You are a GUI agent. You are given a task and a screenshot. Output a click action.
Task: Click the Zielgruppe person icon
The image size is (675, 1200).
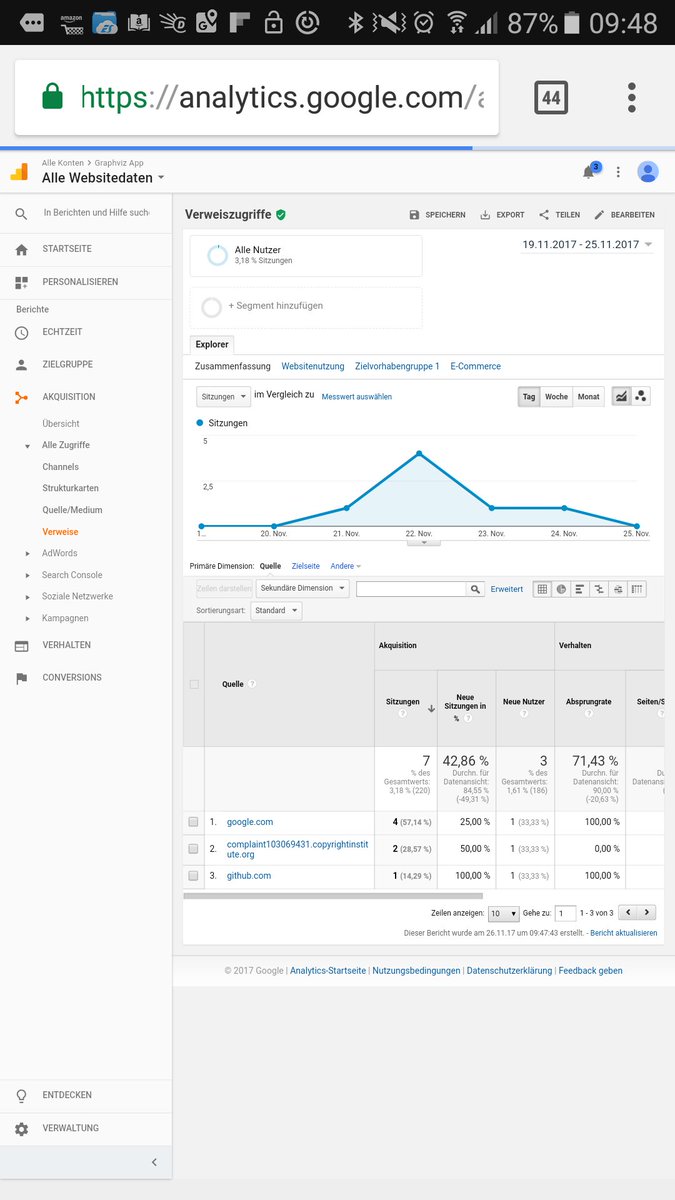[x=21, y=365]
